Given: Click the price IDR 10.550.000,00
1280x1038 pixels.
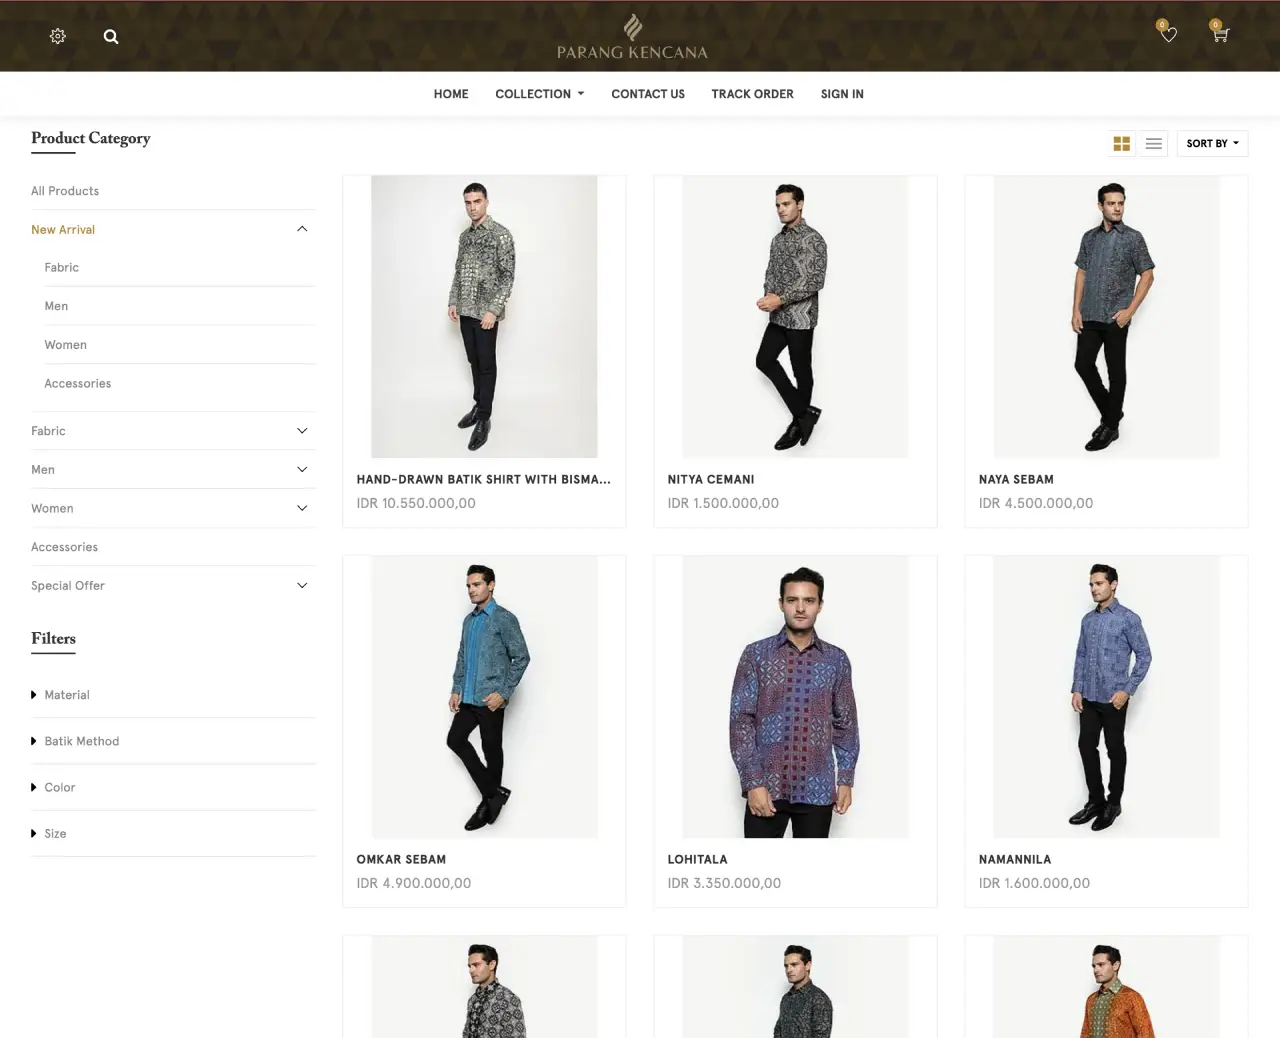Looking at the screenshot, I should click(416, 504).
